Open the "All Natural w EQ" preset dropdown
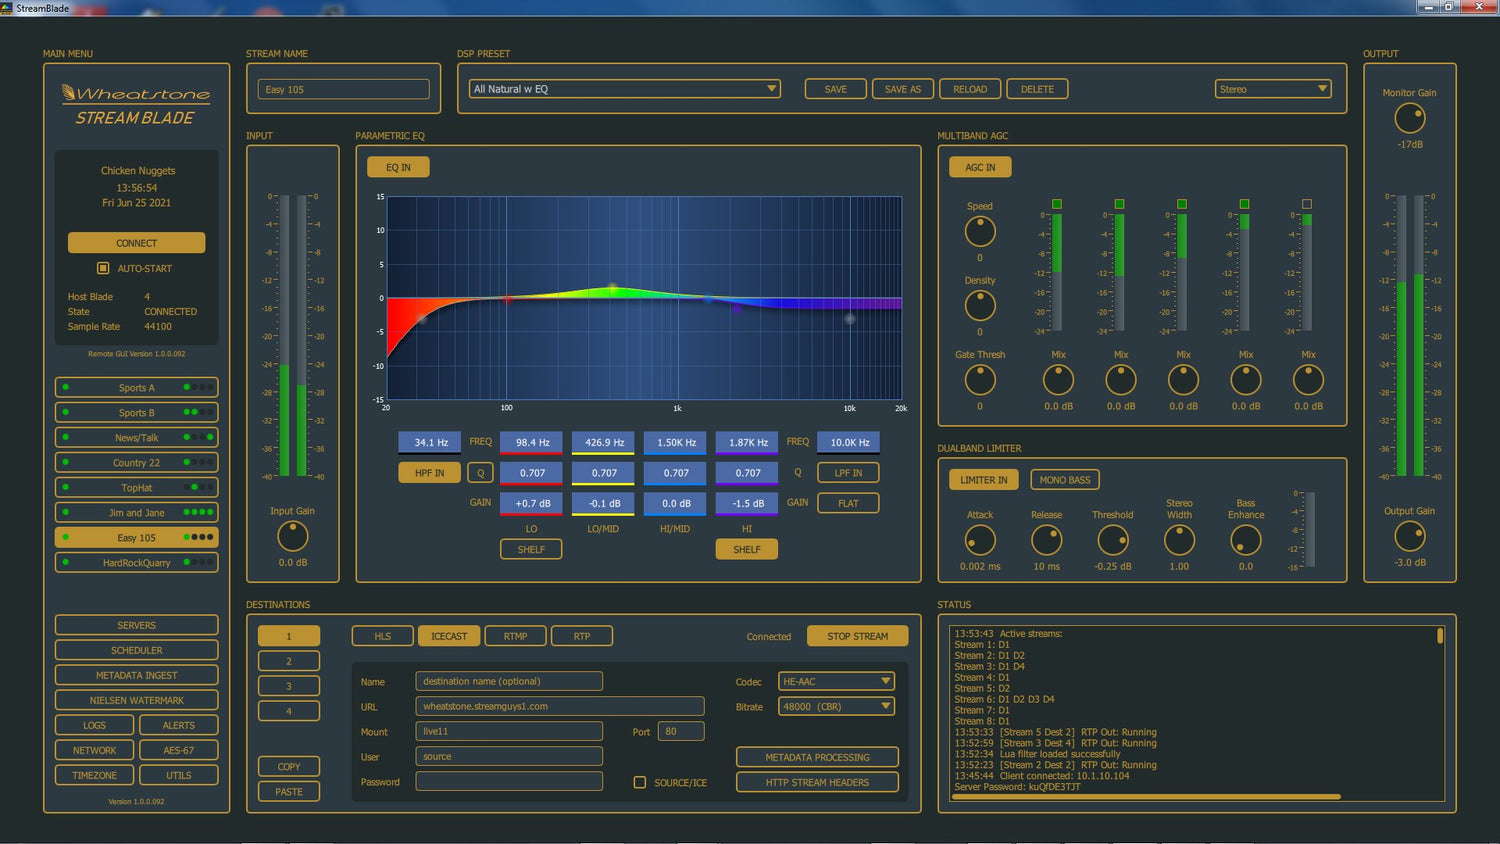Viewport: 1500px width, 844px height. point(624,88)
